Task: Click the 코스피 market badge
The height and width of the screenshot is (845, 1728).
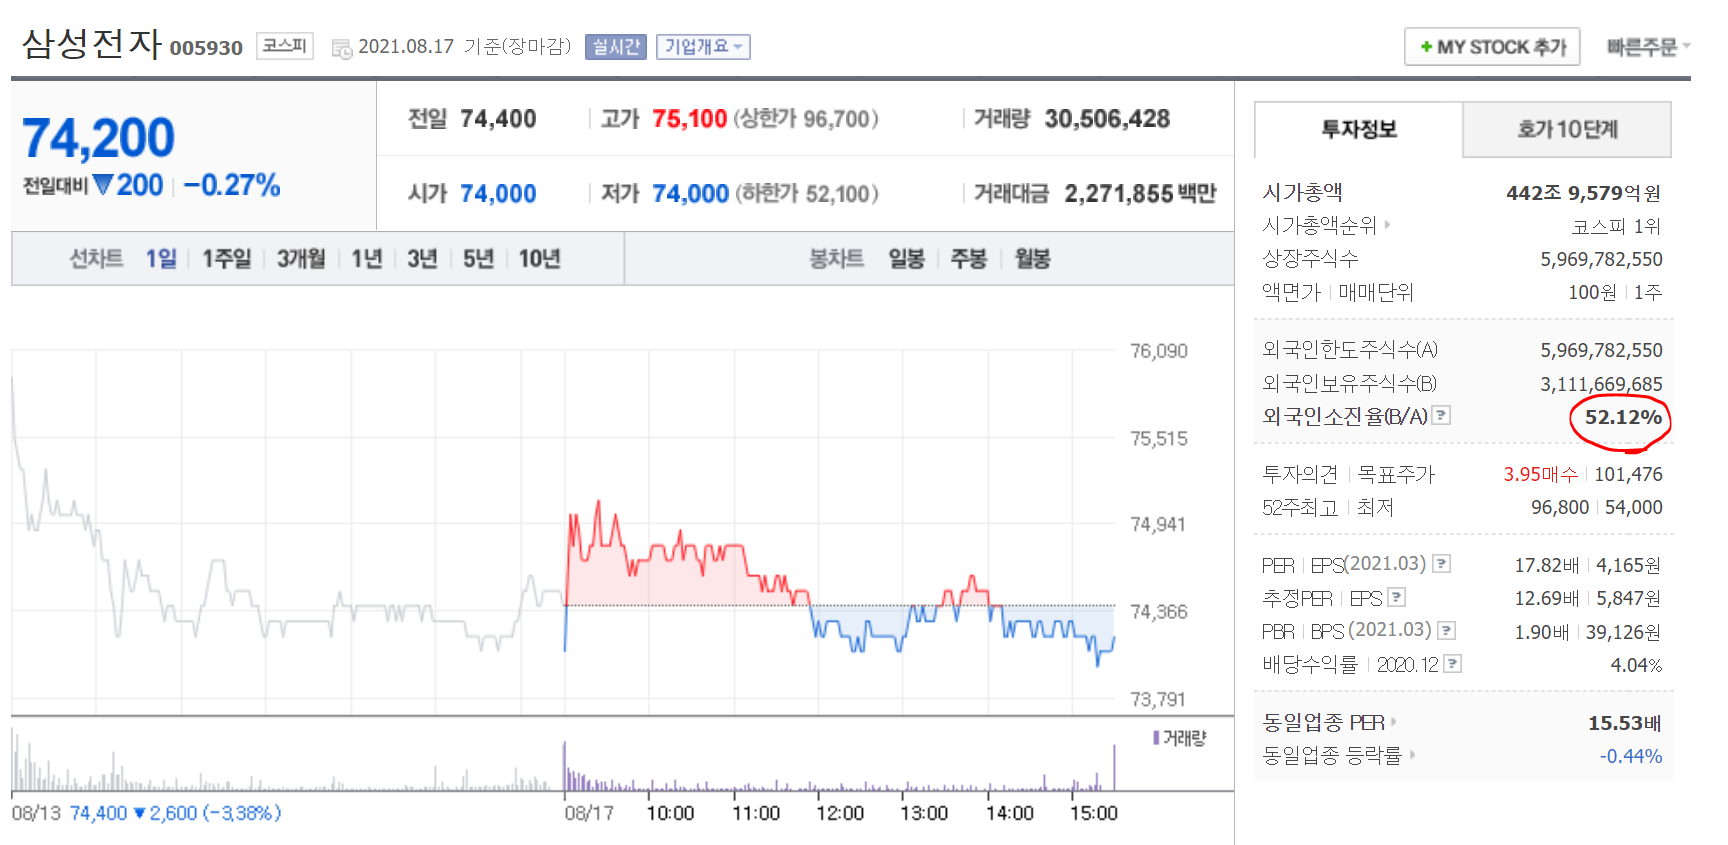Action: [285, 46]
